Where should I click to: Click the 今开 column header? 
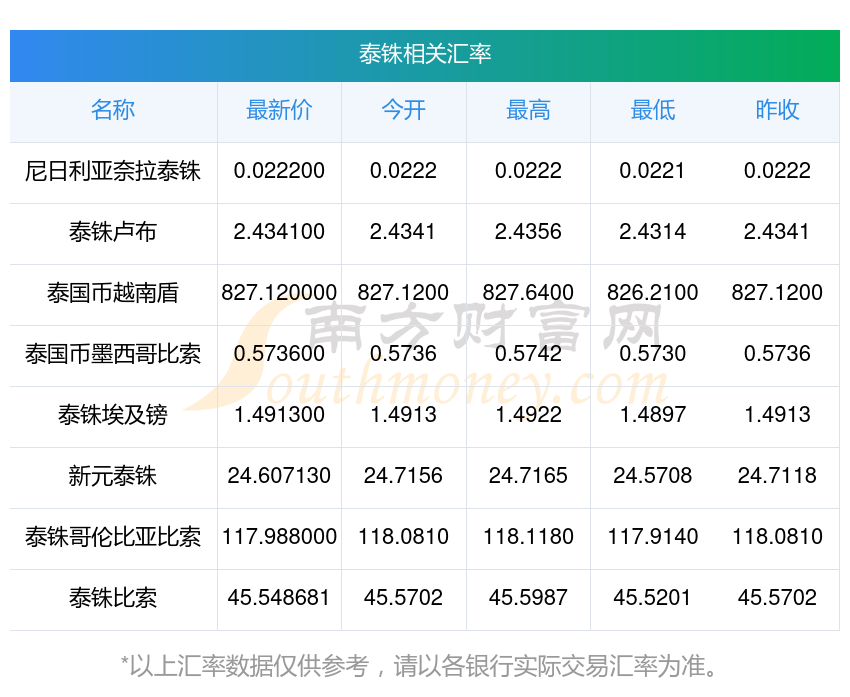[x=403, y=110]
